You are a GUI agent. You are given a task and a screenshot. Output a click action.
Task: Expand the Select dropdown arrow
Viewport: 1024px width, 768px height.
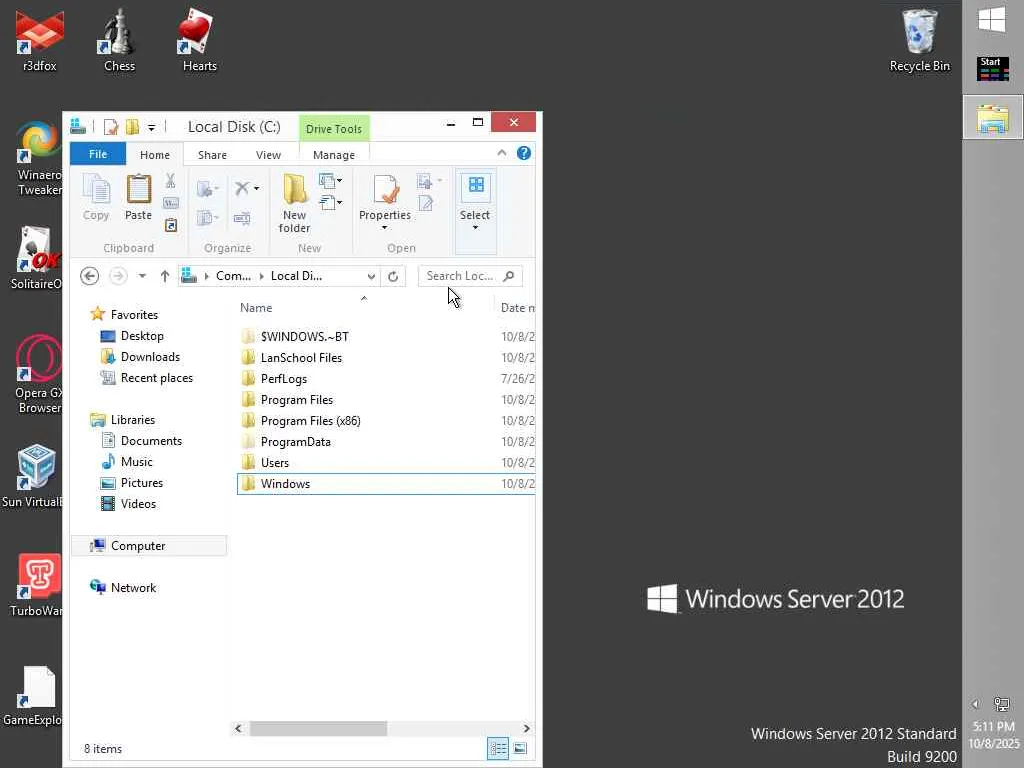point(475,228)
